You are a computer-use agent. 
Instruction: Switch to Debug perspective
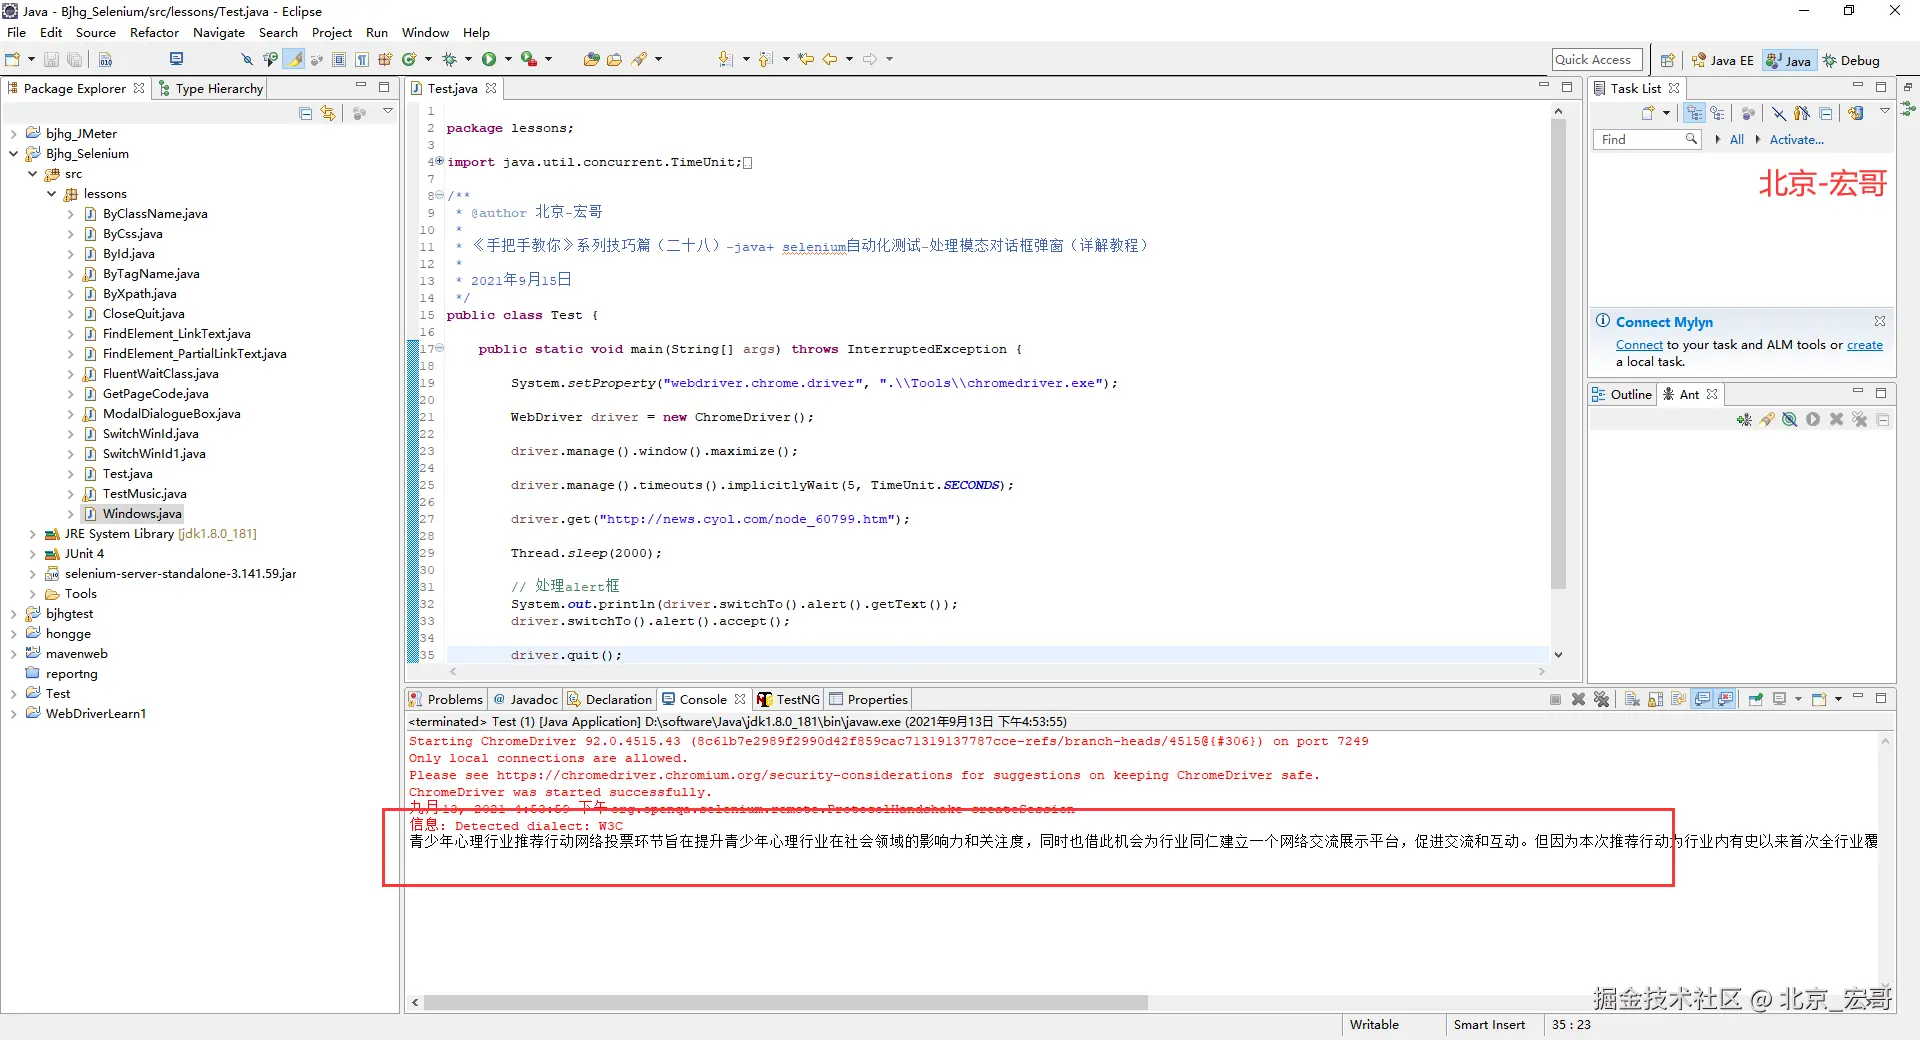tap(1851, 60)
